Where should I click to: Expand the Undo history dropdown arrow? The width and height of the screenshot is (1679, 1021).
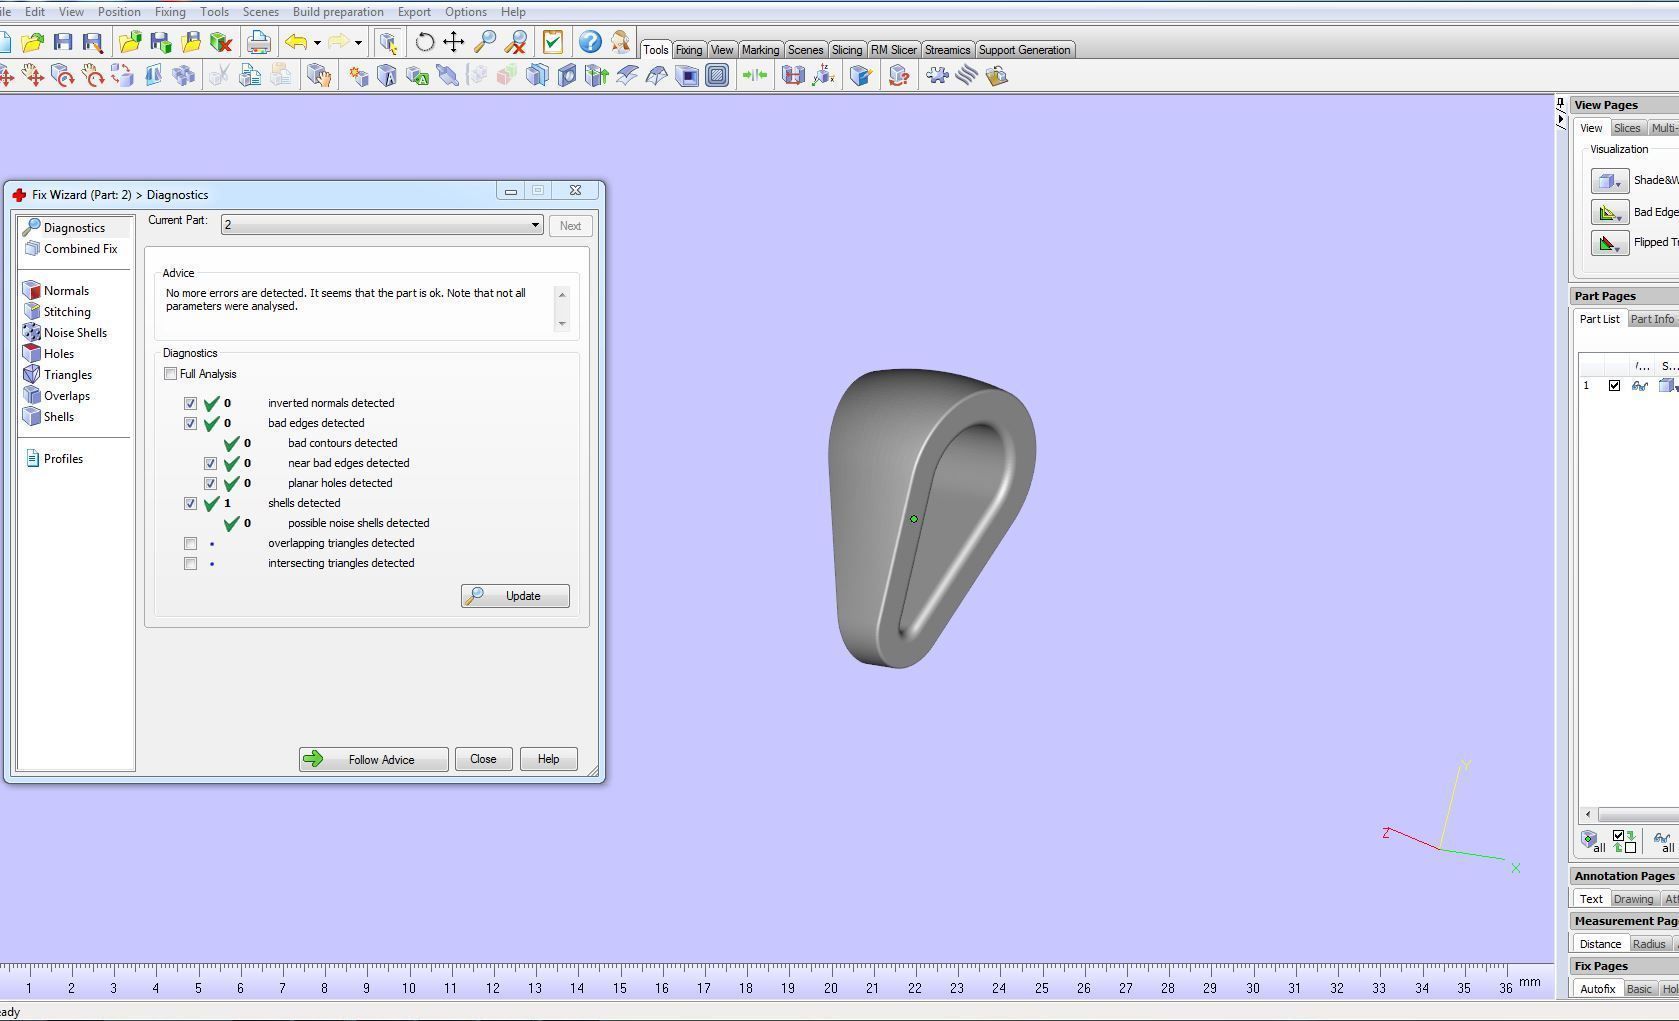pyautogui.click(x=317, y=43)
